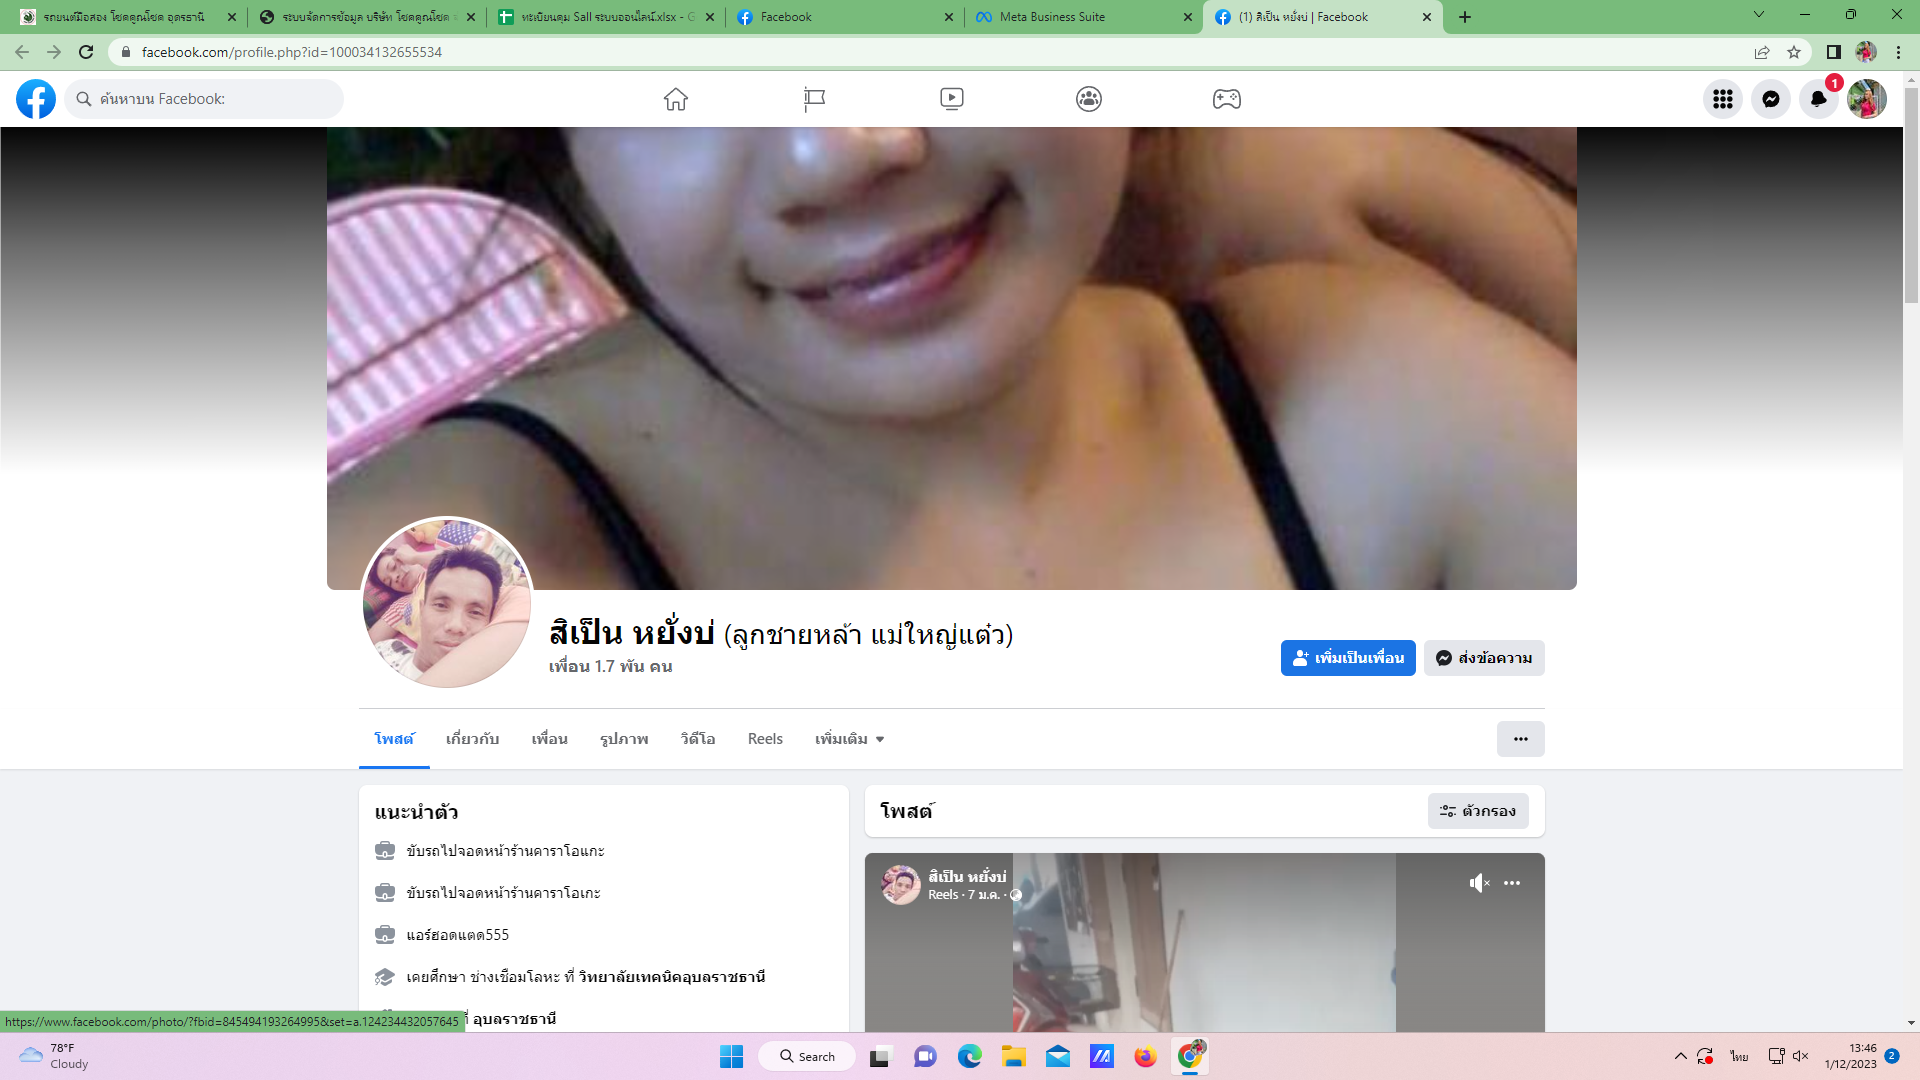Viewport: 1920px width, 1080px height.
Task: Open the Chrome tab search chevron
Action: (x=1758, y=15)
